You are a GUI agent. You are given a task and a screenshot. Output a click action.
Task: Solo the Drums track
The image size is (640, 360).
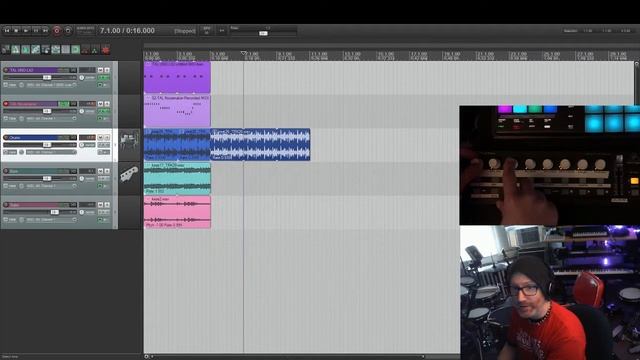(x=107, y=138)
